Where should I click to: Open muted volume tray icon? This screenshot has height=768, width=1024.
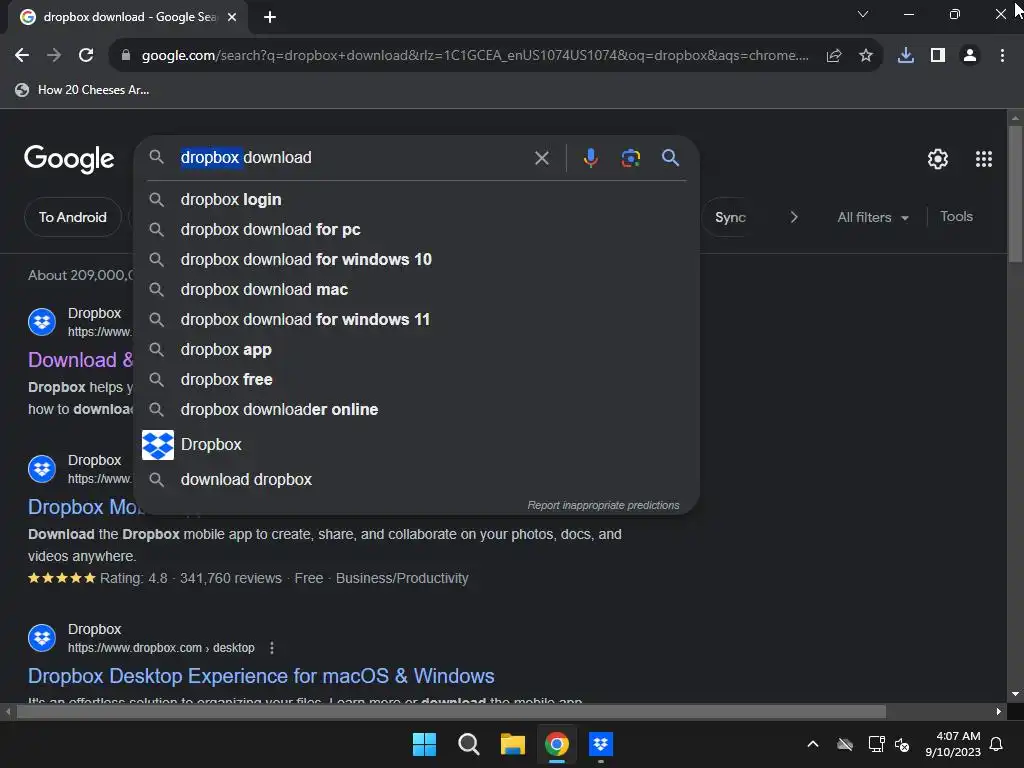click(902, 744)
